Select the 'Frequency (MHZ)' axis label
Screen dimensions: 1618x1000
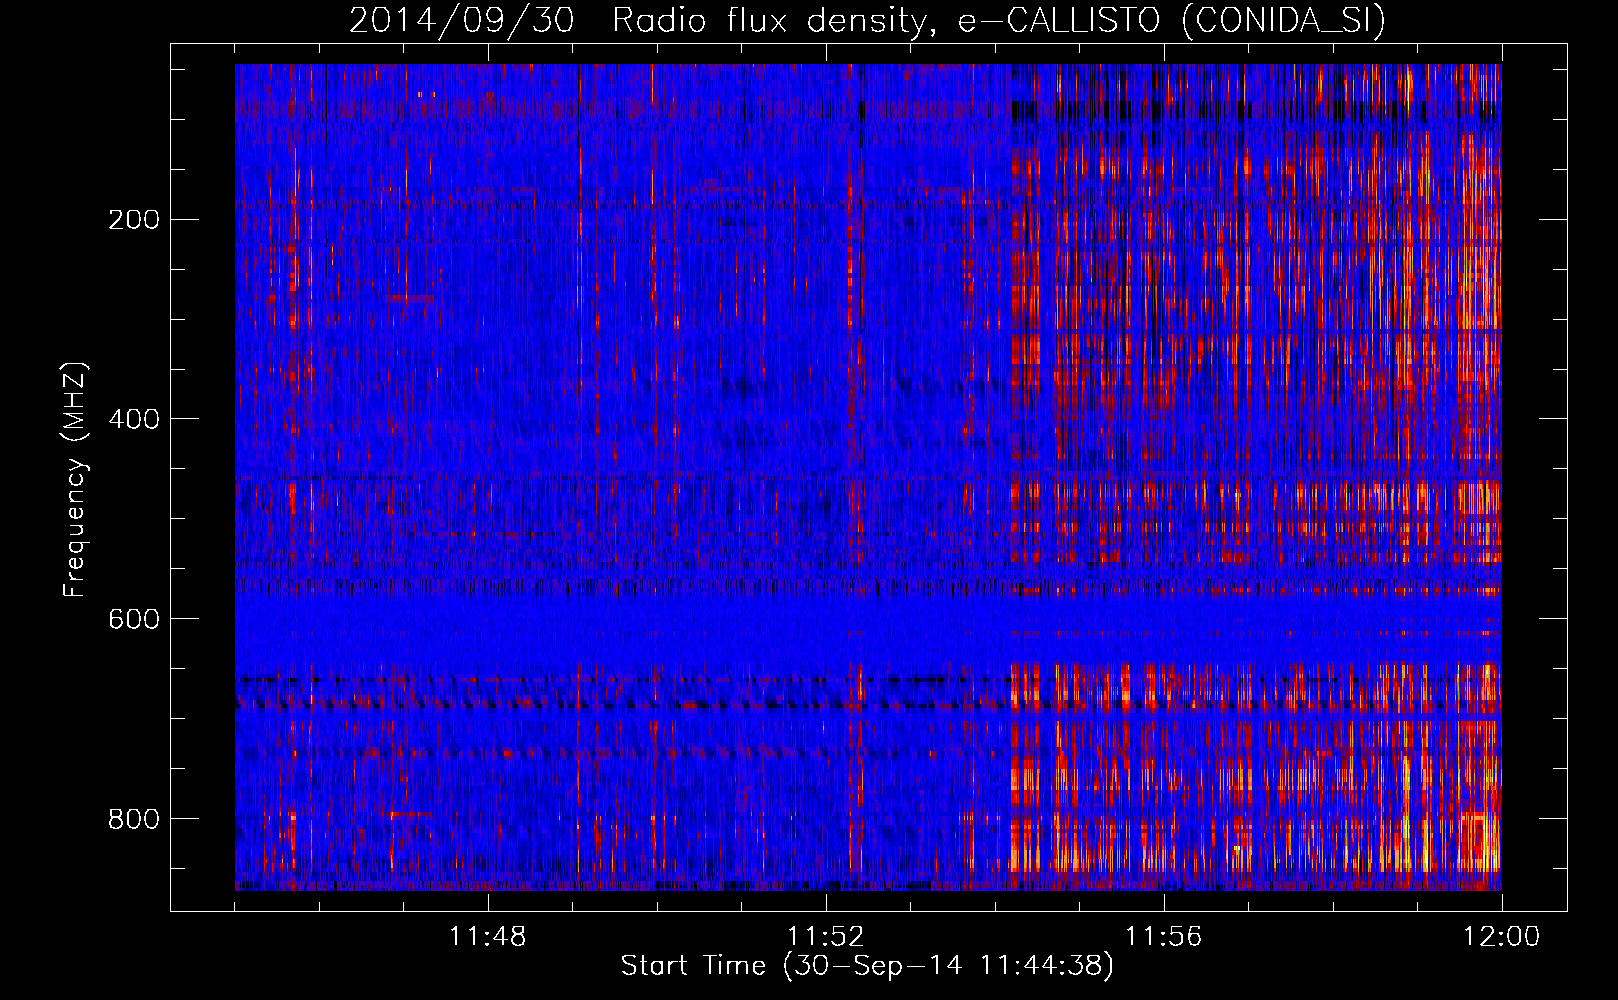pyautogui.click(x=75, y=480)
